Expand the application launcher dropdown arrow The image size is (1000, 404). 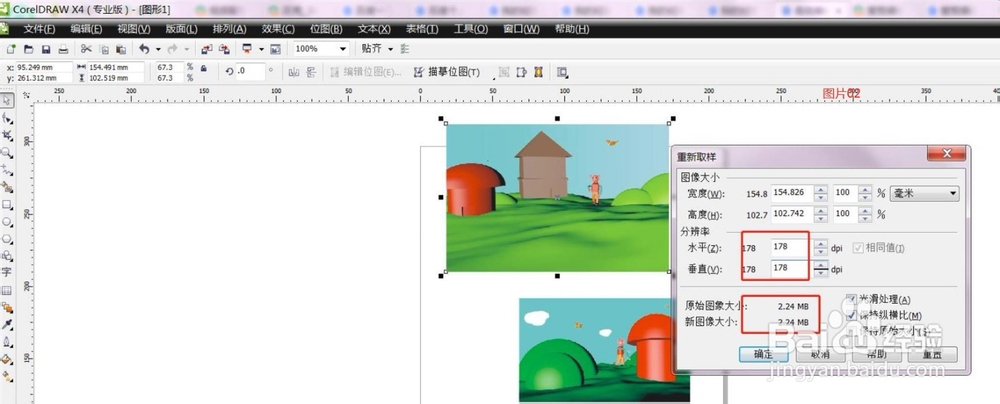(261, 49)
